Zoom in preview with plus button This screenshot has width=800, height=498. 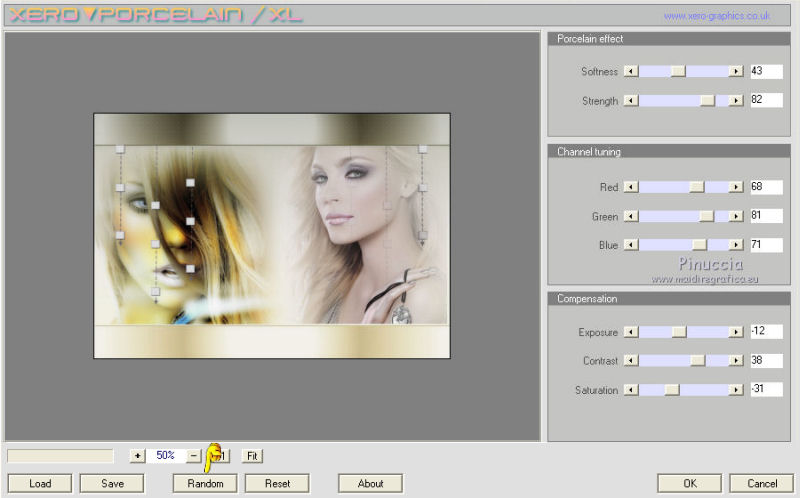click(x=137, y=456)
